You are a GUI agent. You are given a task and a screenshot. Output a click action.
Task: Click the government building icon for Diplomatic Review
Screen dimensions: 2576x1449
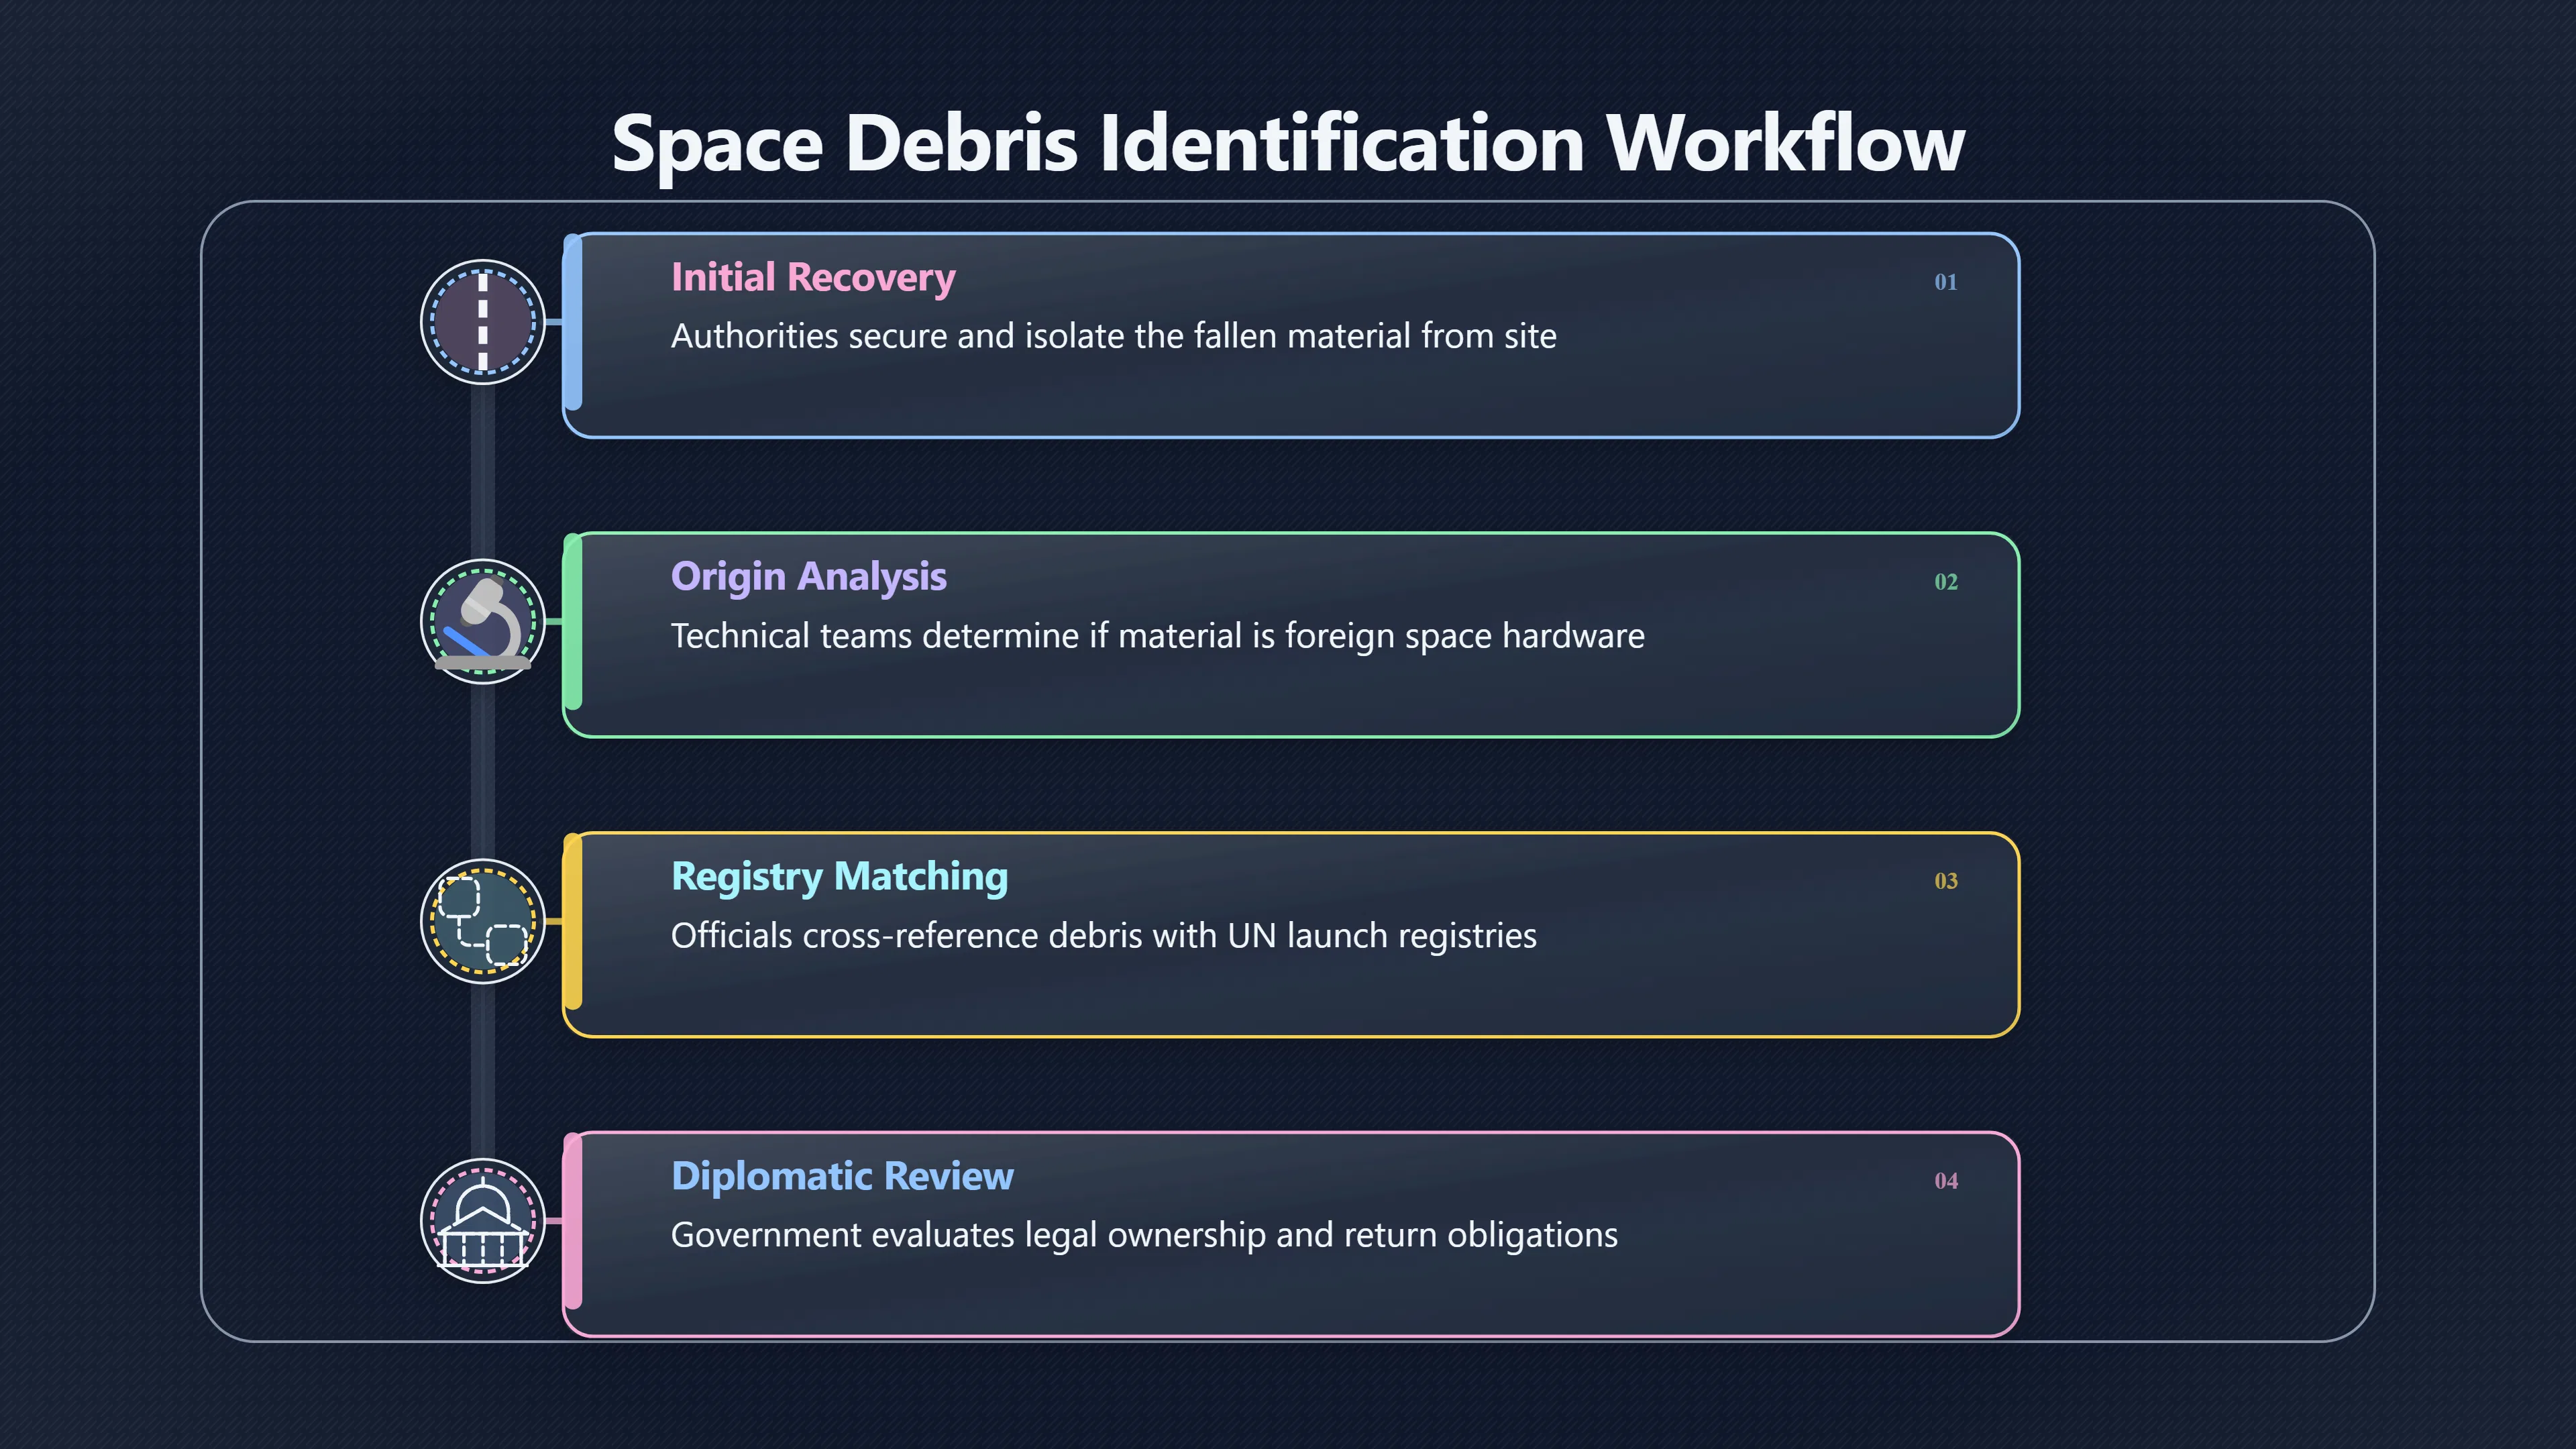pyautogui.click(x=482, y=1221)
